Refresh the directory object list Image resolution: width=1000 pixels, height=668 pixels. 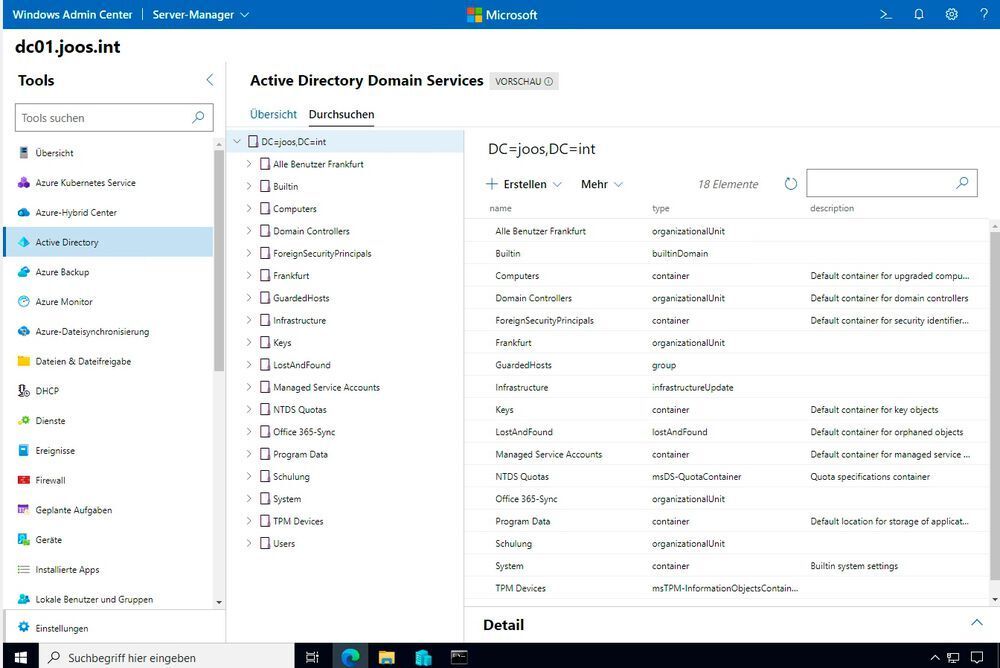coord(791,183)
